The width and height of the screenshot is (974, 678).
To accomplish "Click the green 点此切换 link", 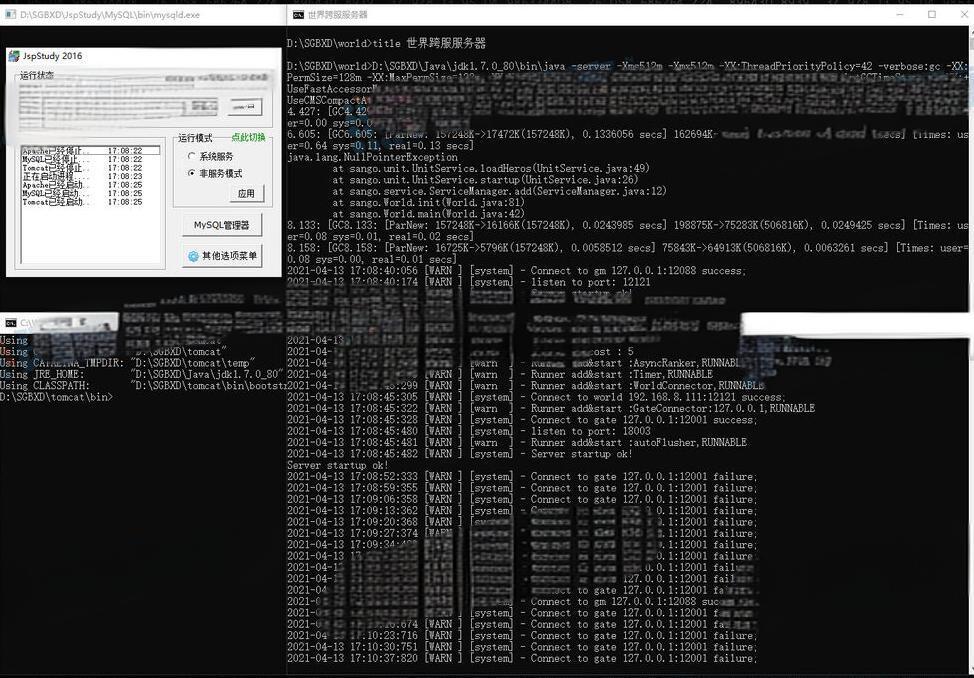I will (248, 138).
